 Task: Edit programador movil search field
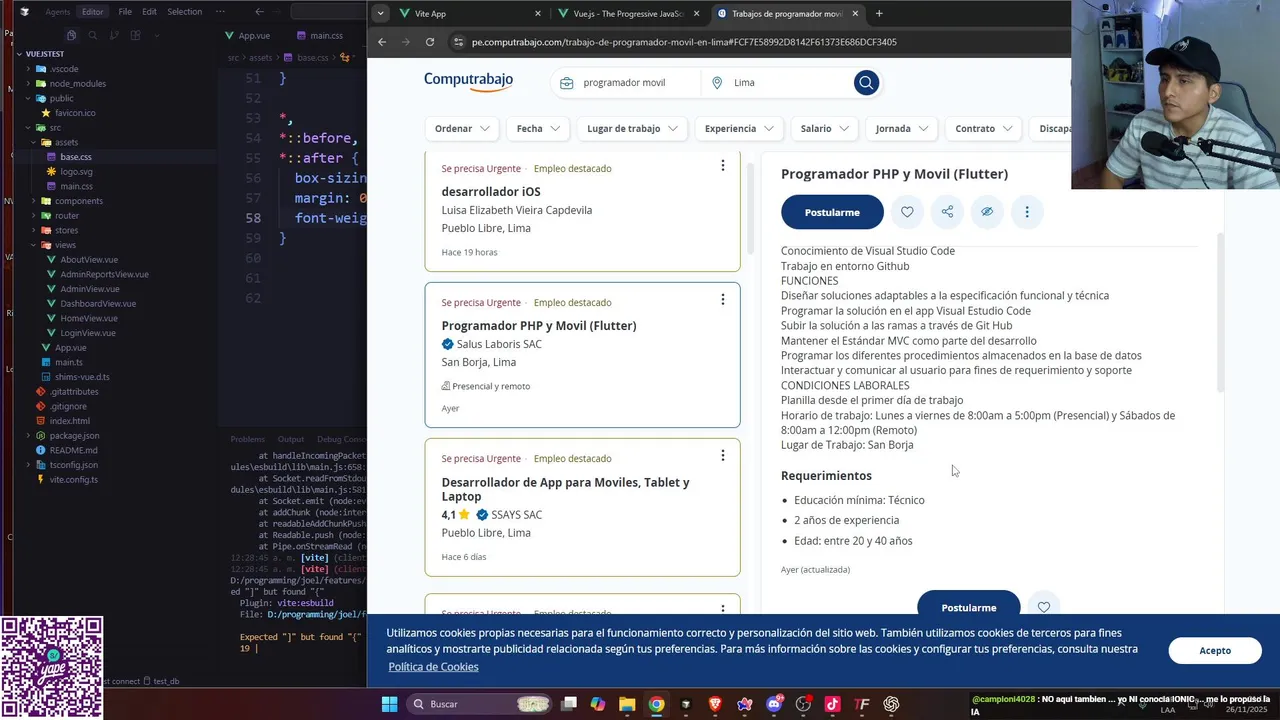pyautogui.click(x=626, y=82)
